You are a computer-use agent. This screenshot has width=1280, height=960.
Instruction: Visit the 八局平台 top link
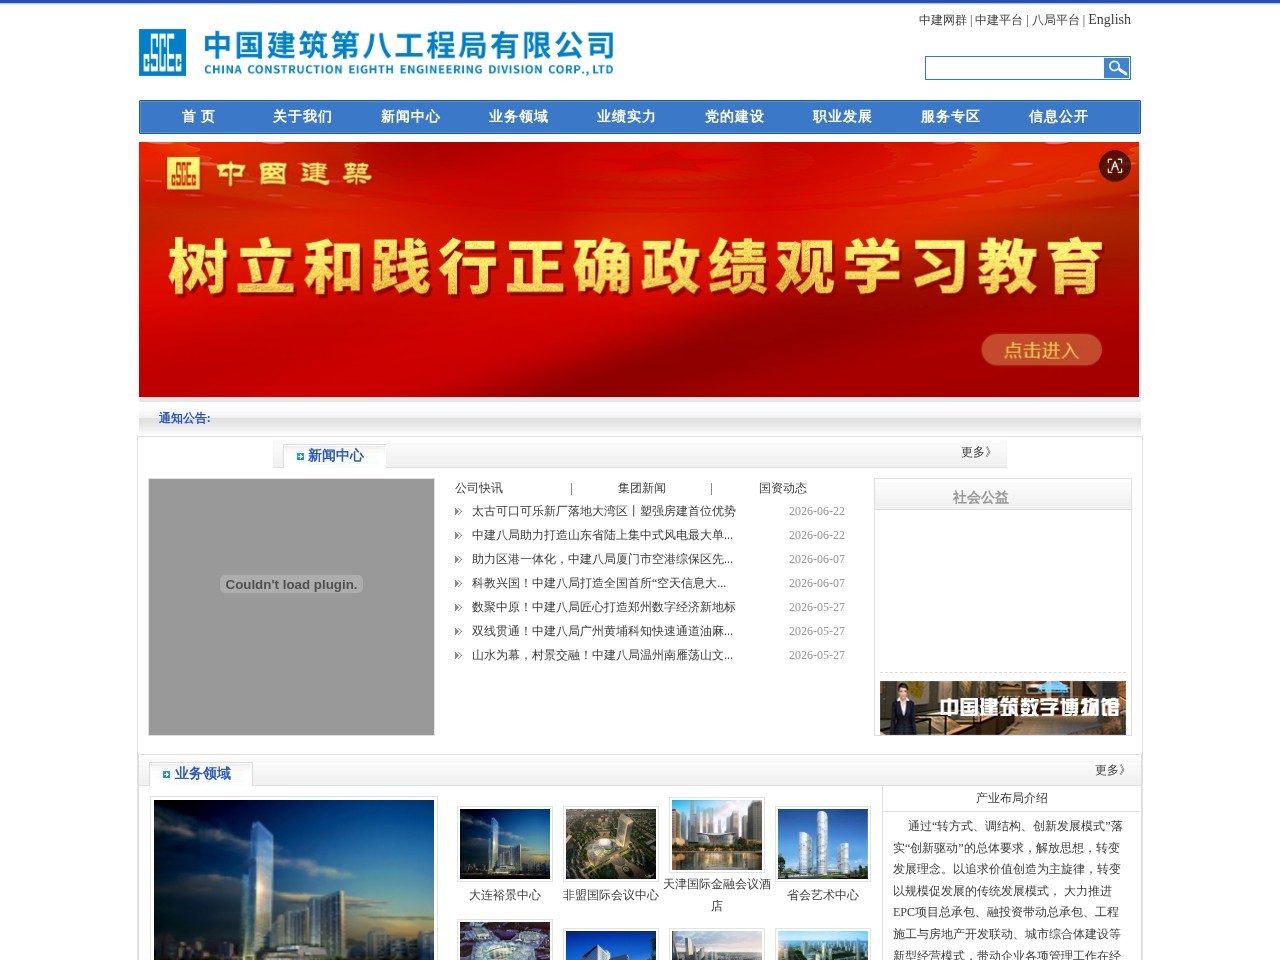(1055, 20)
